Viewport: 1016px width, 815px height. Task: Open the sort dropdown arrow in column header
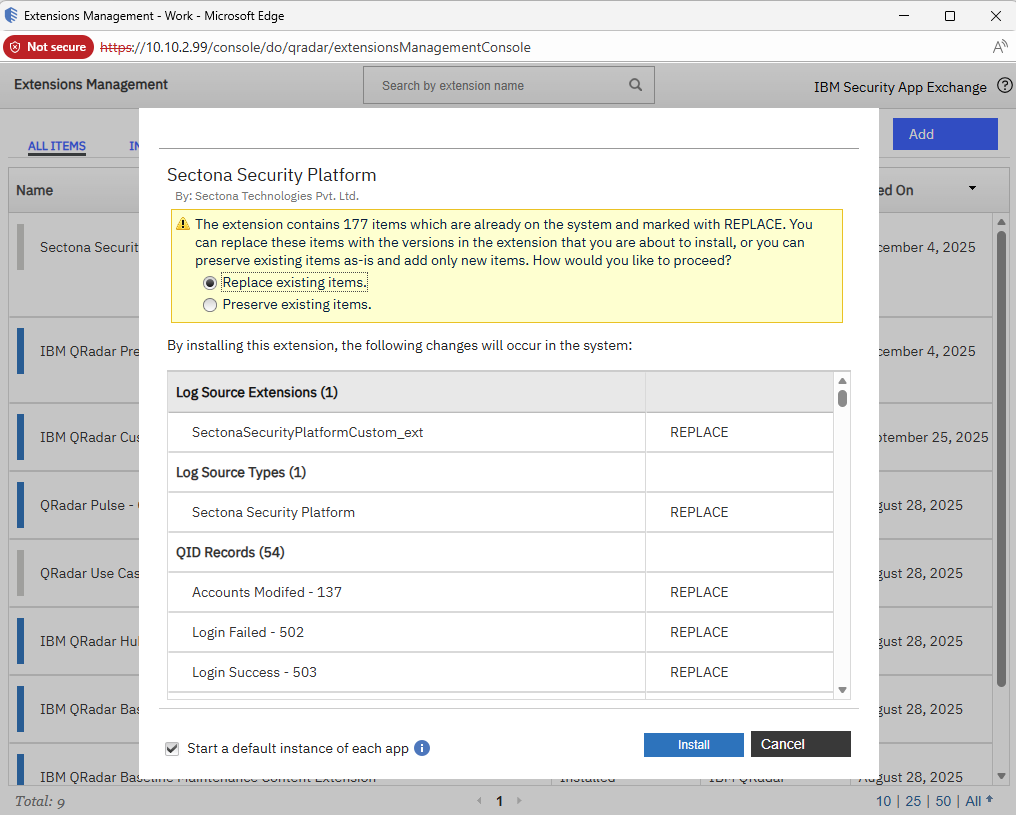tap(972, 189)
